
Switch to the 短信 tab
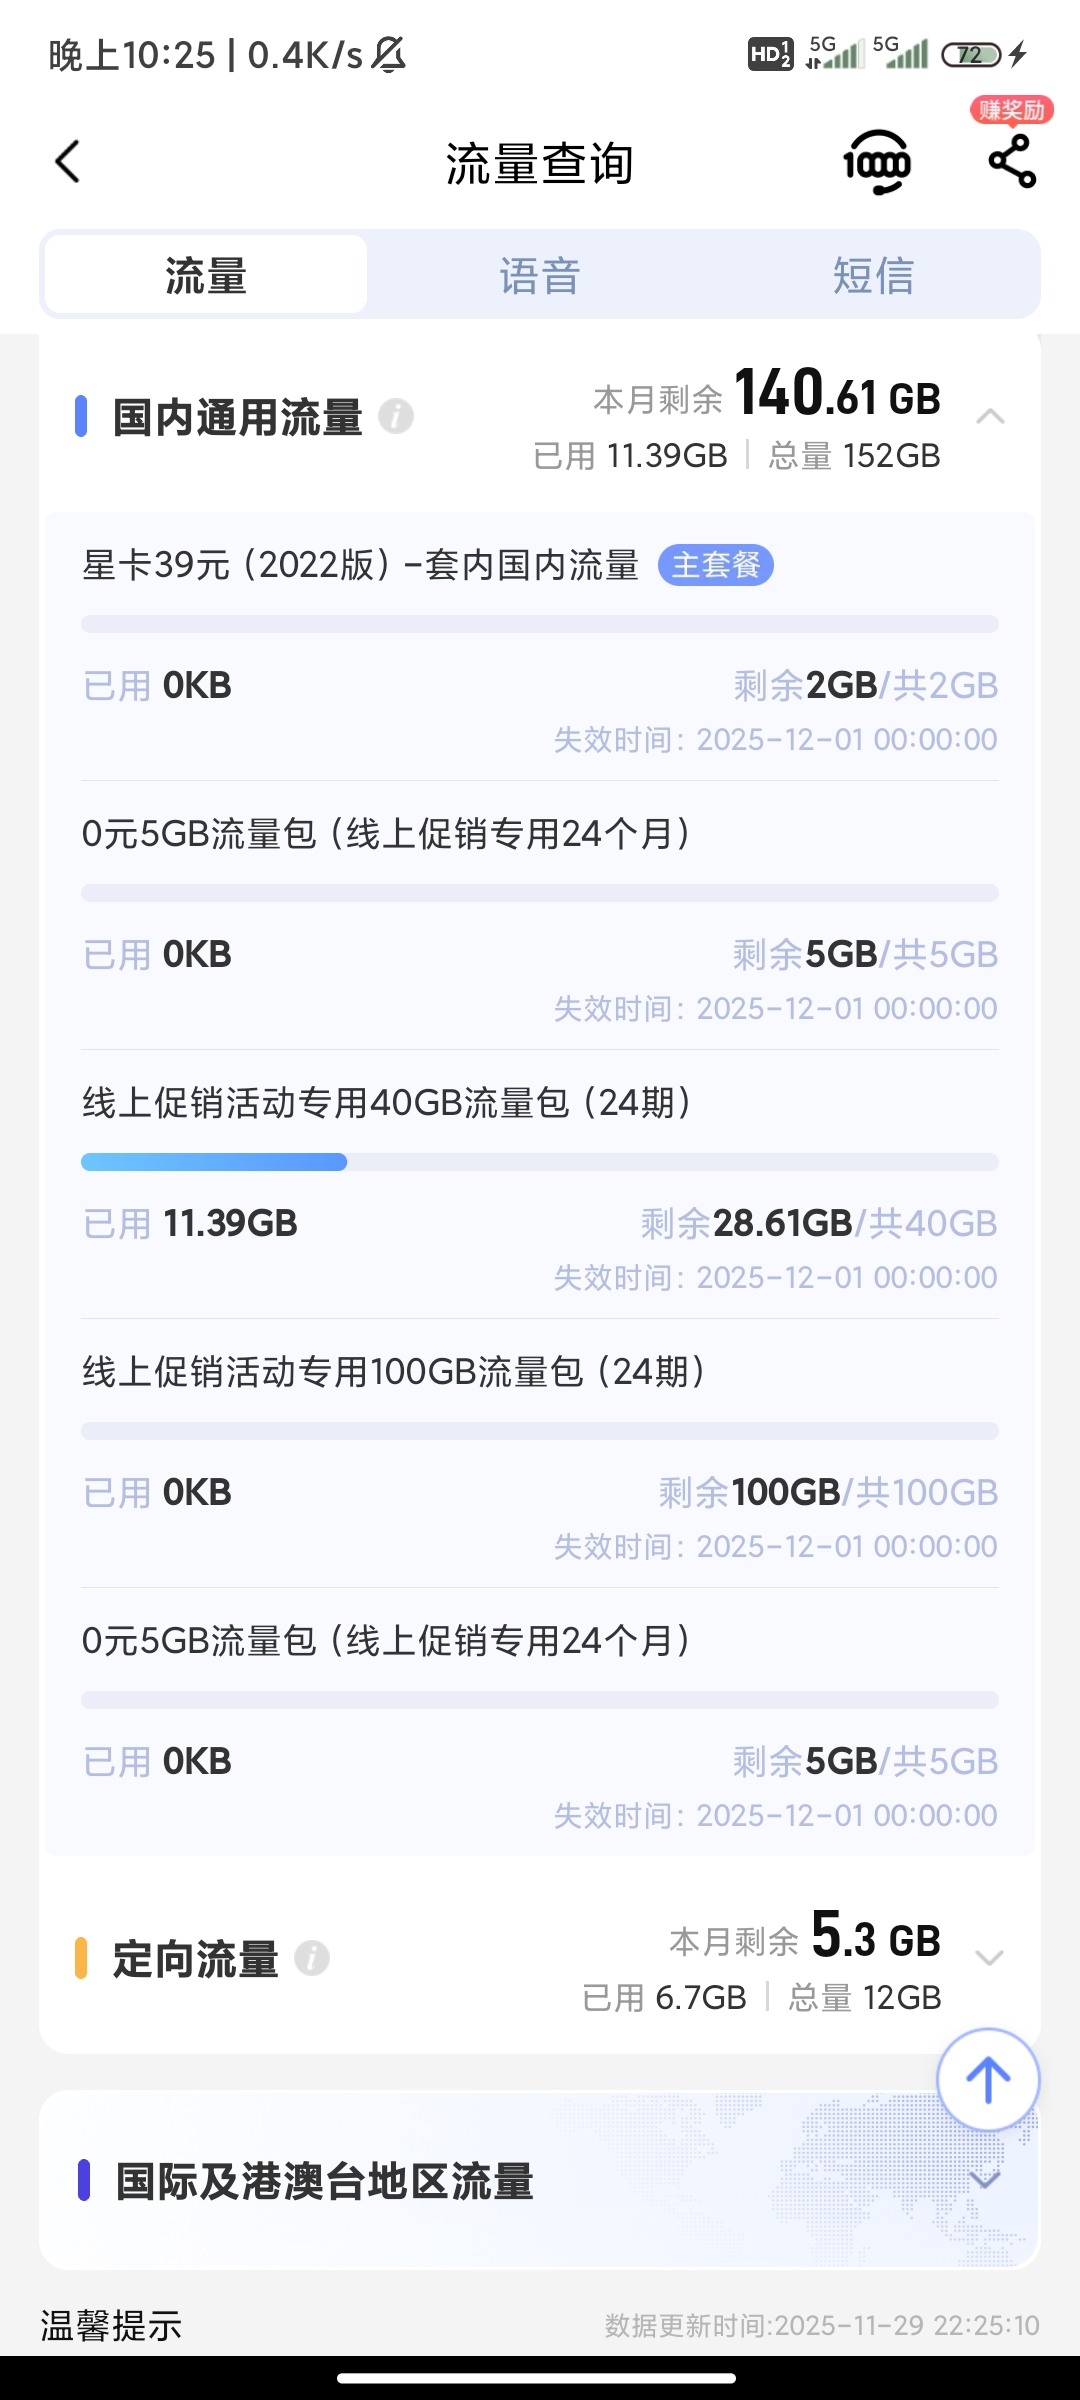tap(873, 276)
